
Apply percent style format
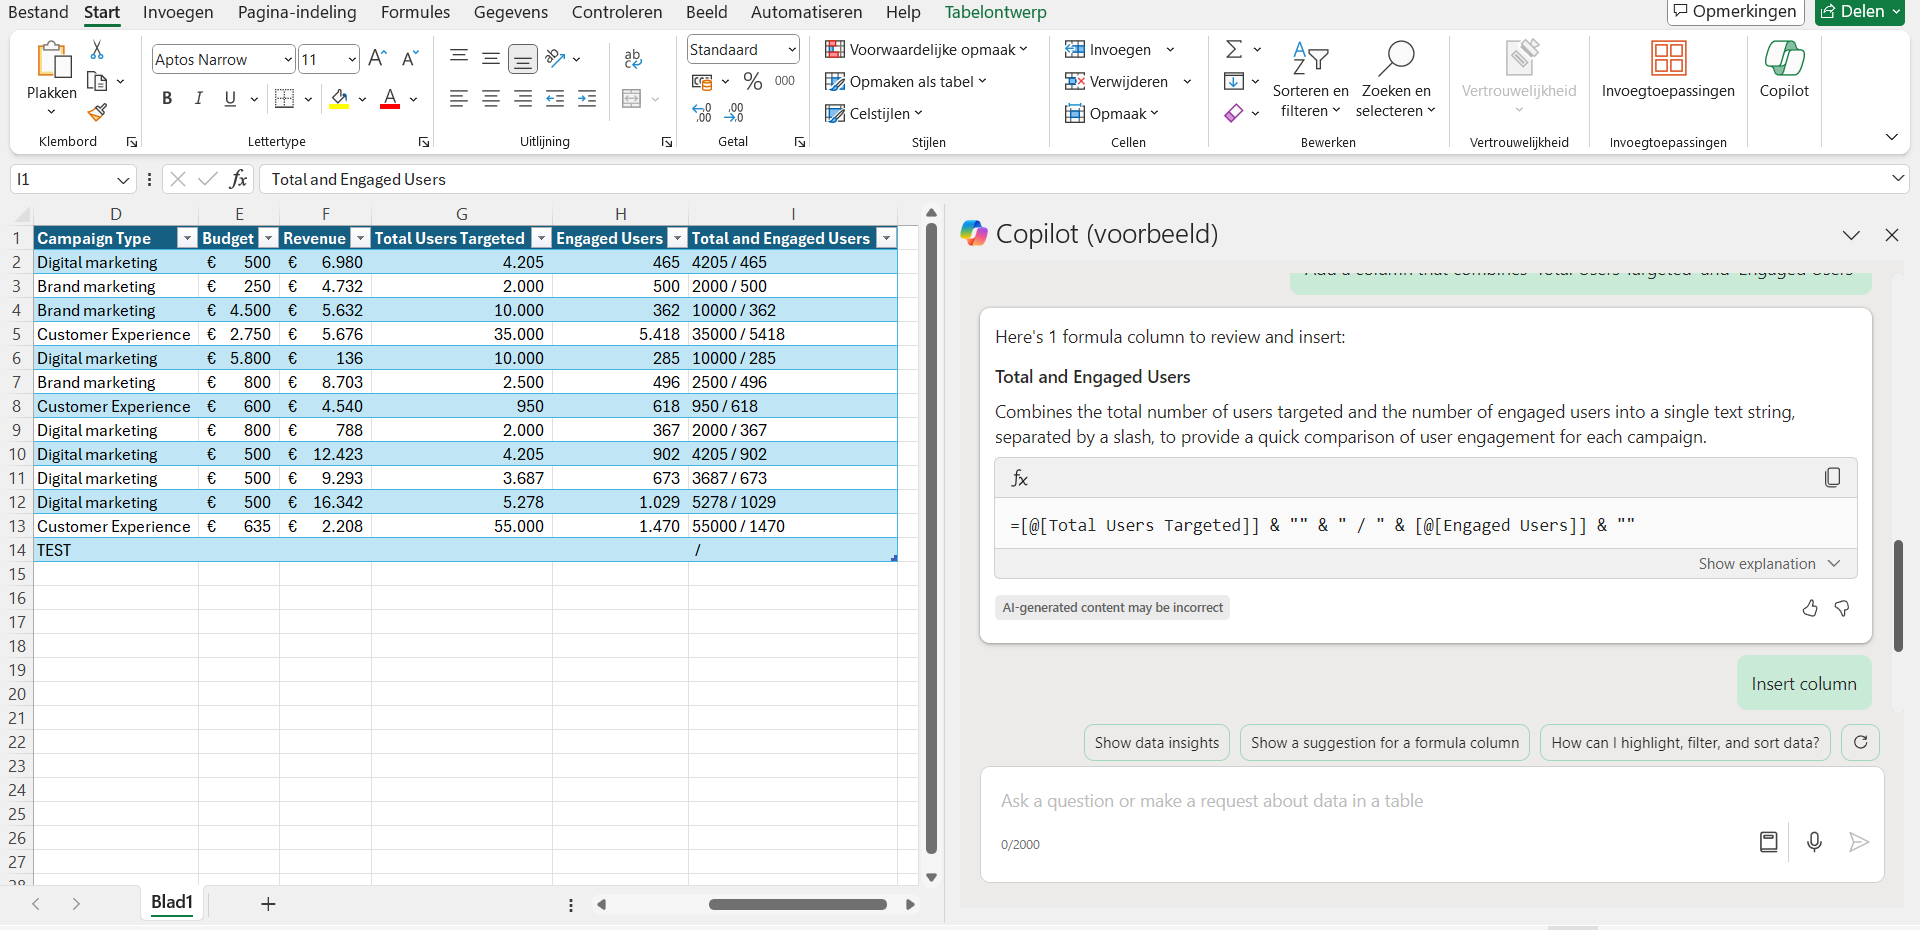[753, 81]
